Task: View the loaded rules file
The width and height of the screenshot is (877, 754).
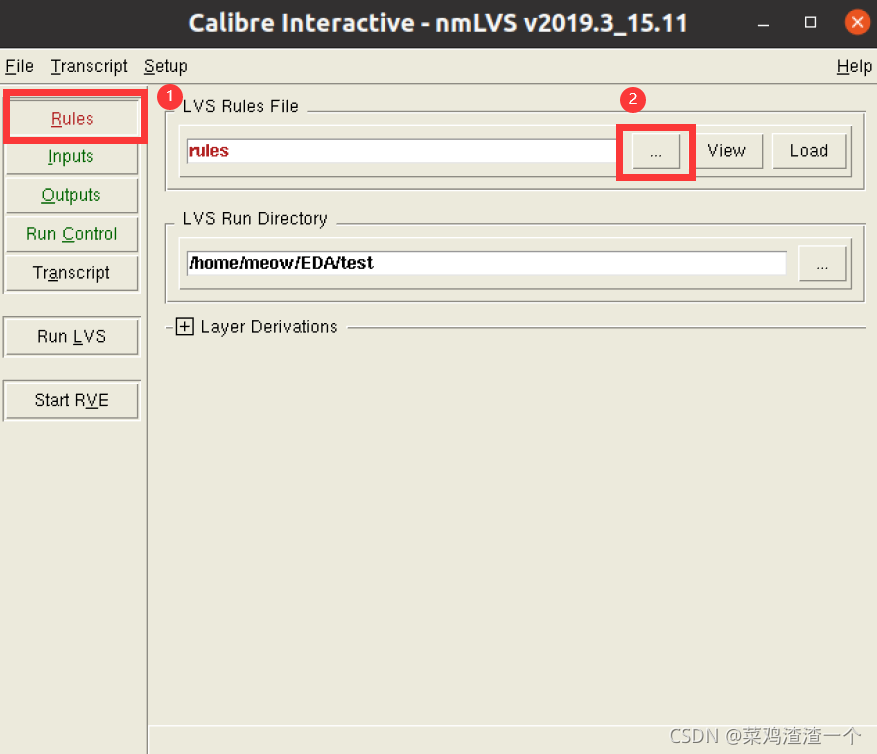Action: point(727,151)
